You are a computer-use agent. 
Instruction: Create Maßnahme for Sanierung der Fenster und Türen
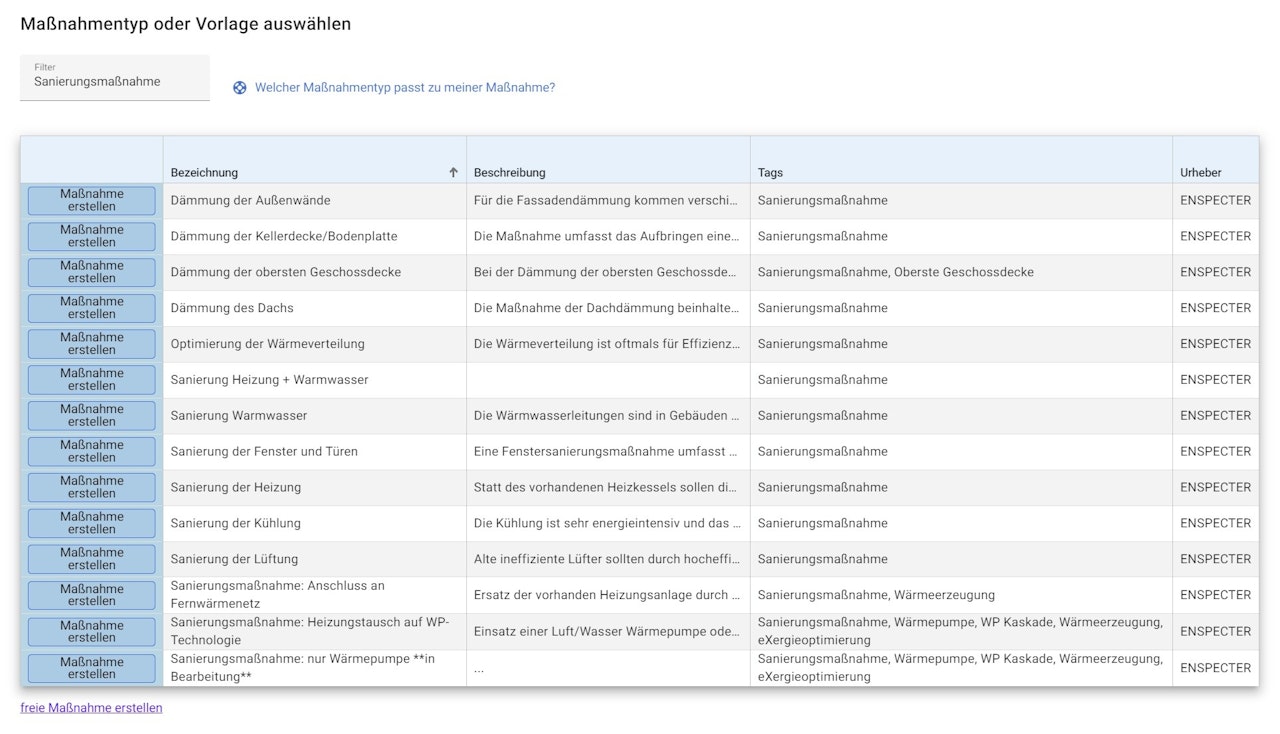pyautogui.click(x=92, y=452)
